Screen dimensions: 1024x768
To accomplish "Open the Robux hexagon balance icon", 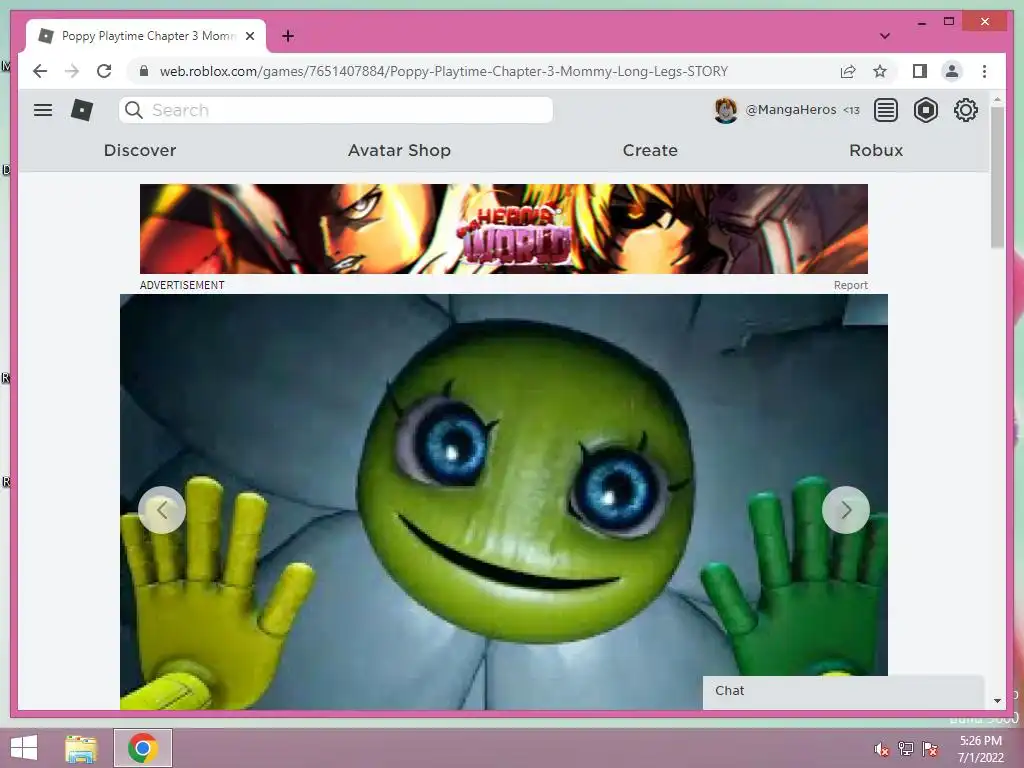I will (925, 110).
